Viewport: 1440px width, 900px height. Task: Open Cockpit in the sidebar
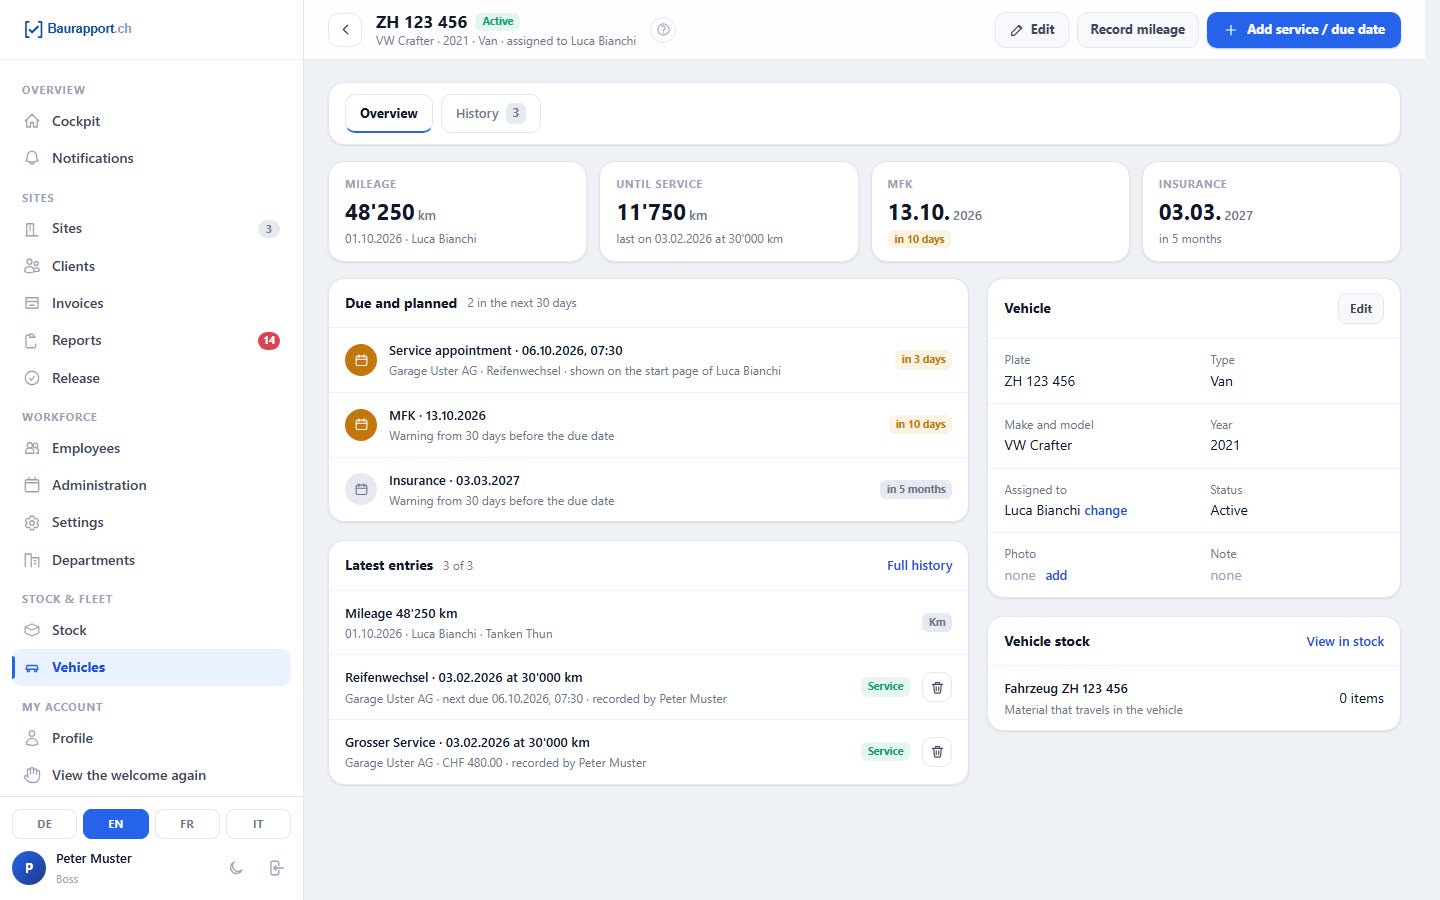(x=151, y=121)
